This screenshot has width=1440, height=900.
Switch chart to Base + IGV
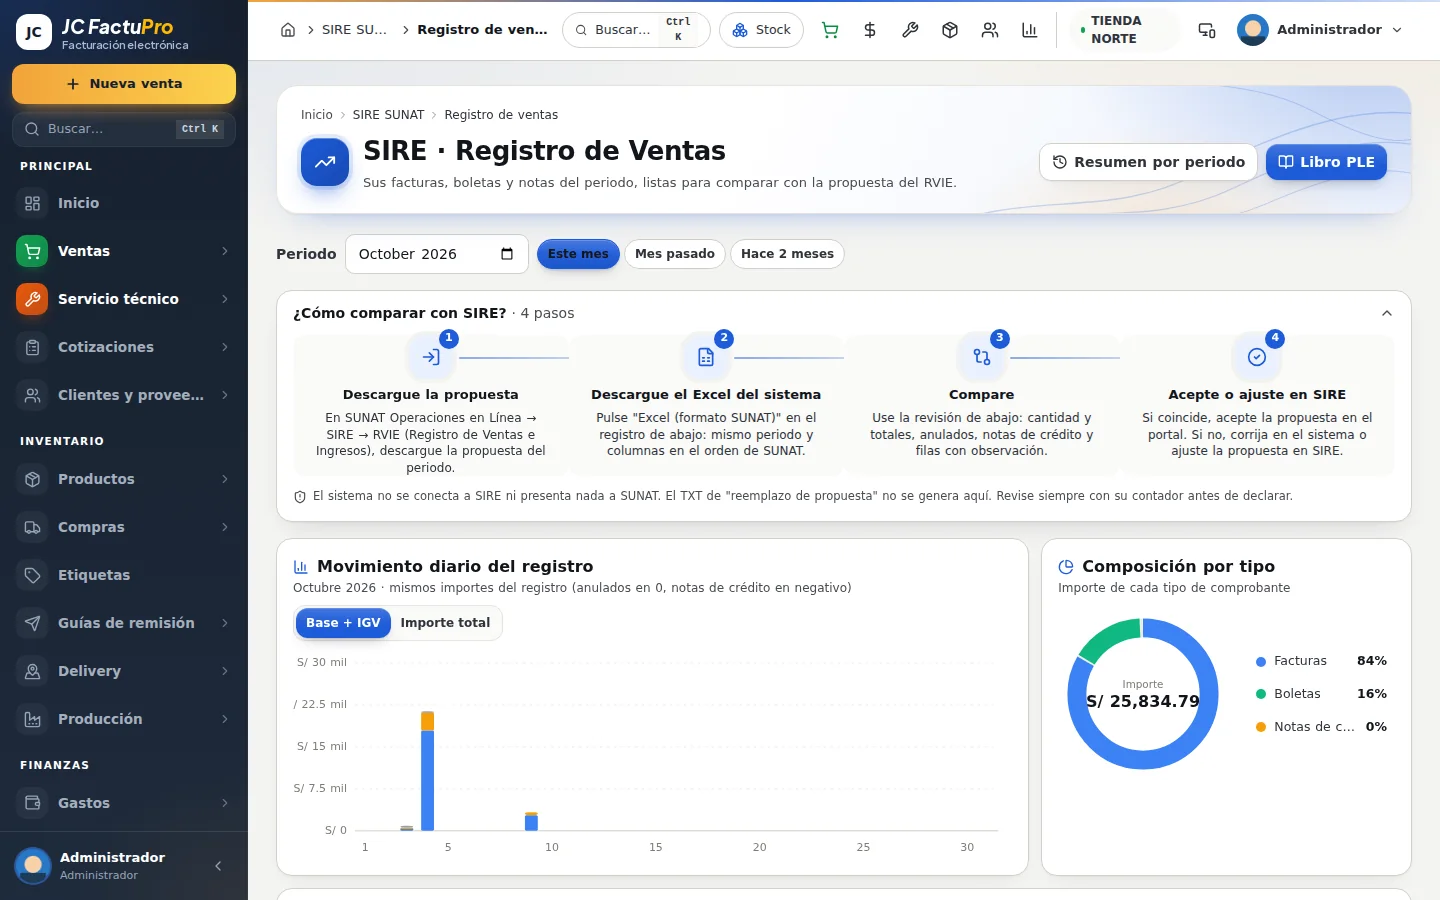(343, 623)
